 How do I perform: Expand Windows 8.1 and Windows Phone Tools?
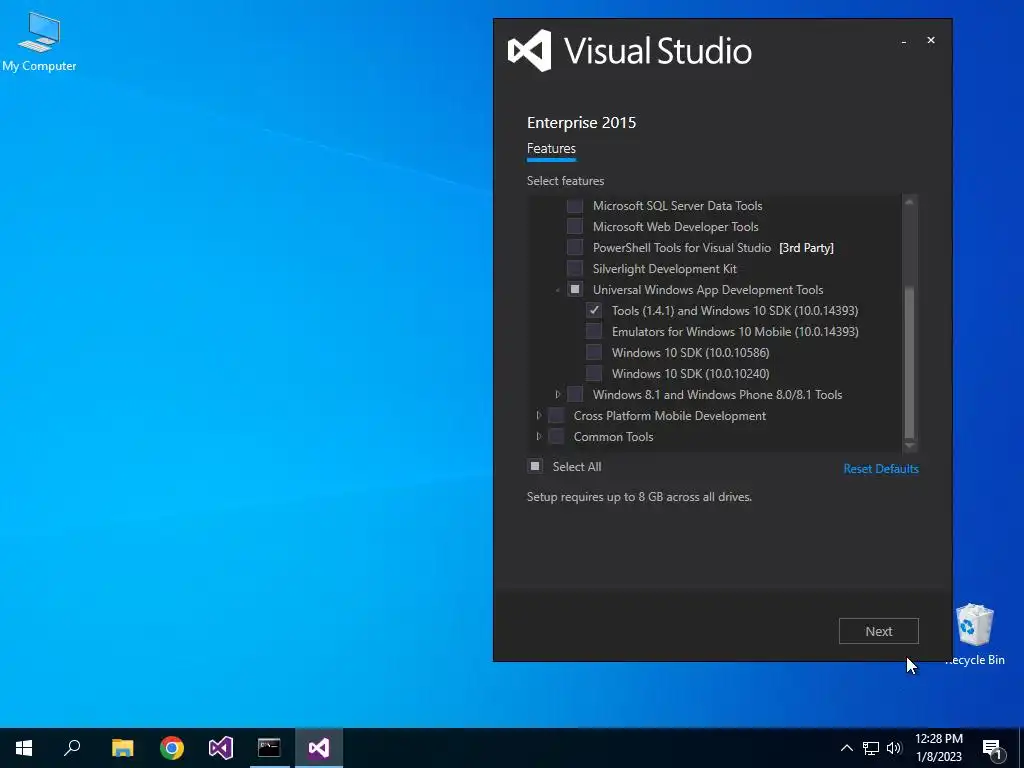click(x=558, y=394)
